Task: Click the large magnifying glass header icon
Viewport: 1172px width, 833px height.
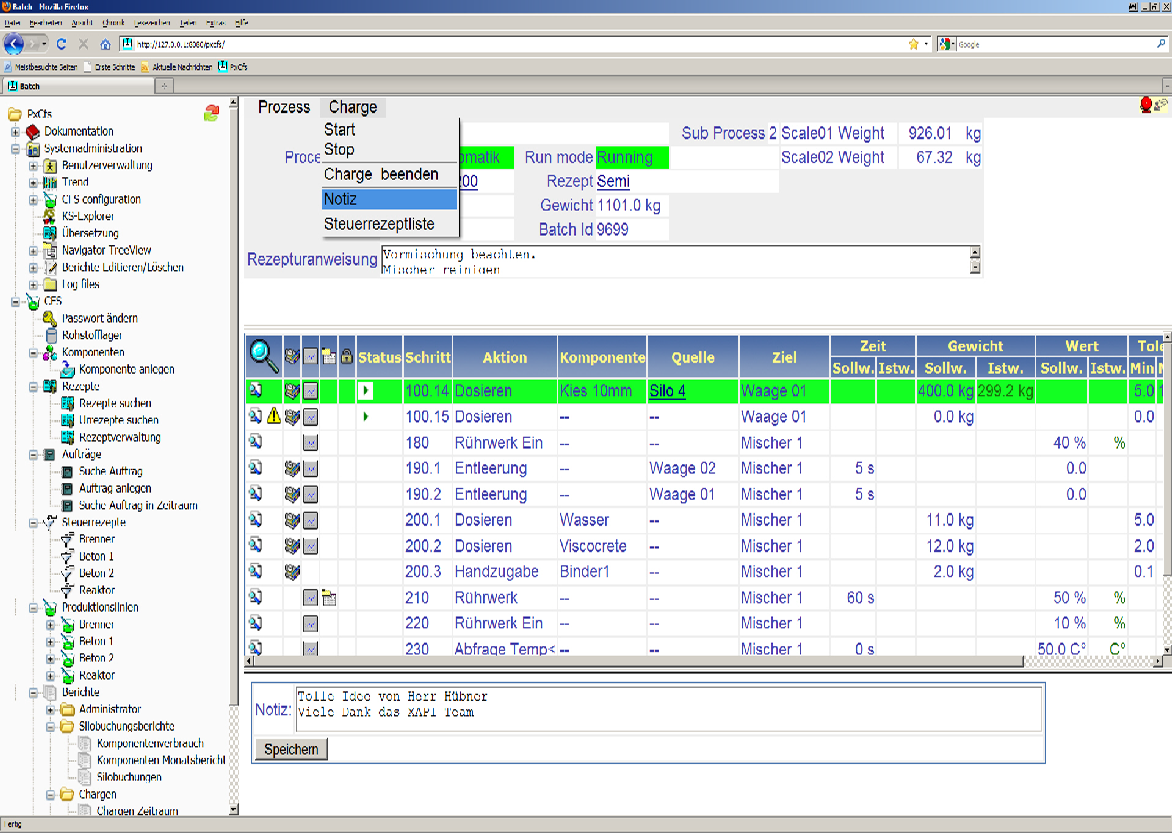Action: 264,355
